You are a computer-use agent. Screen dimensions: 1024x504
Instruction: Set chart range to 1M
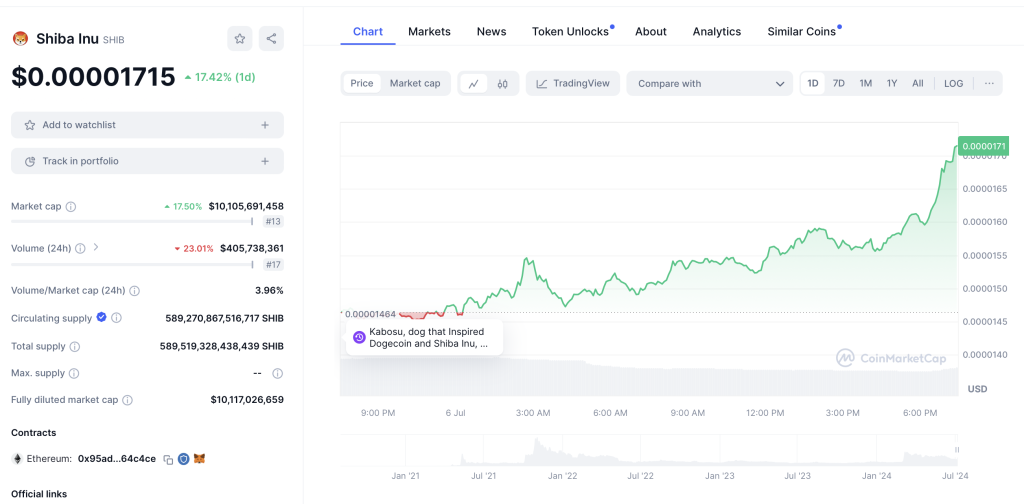click(865, 84)
